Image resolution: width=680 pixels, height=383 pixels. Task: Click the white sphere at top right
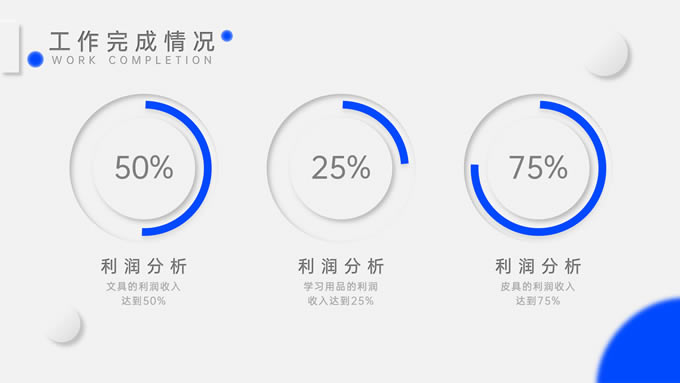607,54
